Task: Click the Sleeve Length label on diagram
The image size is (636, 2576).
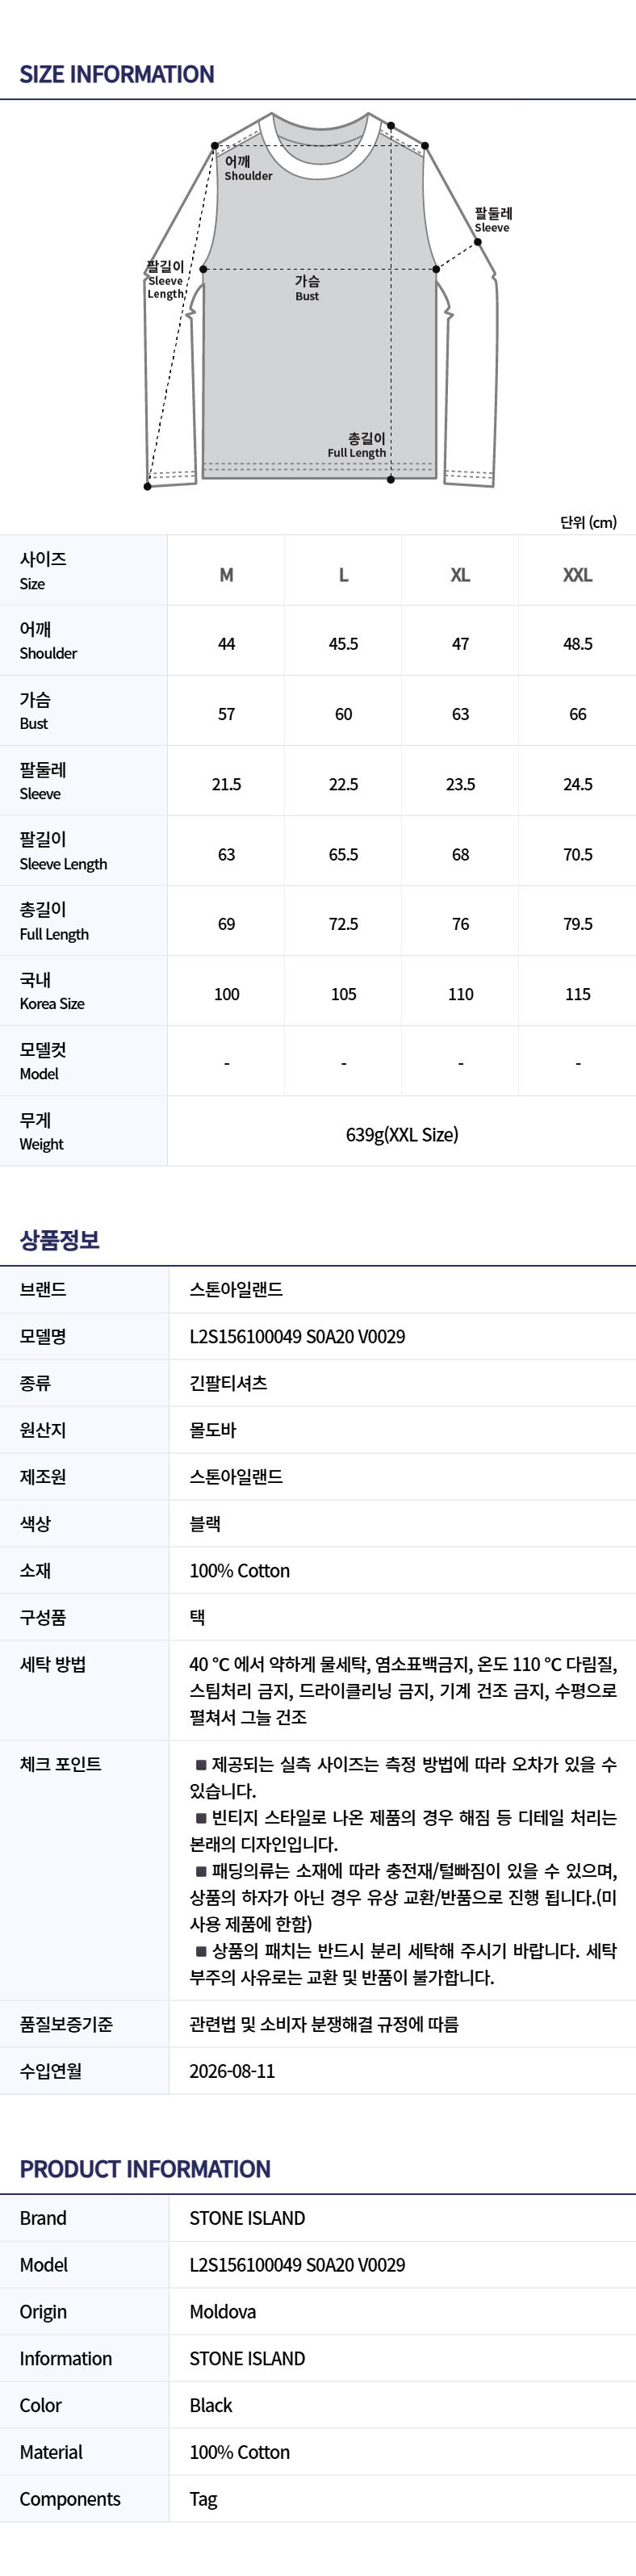Action: [166, 280]
